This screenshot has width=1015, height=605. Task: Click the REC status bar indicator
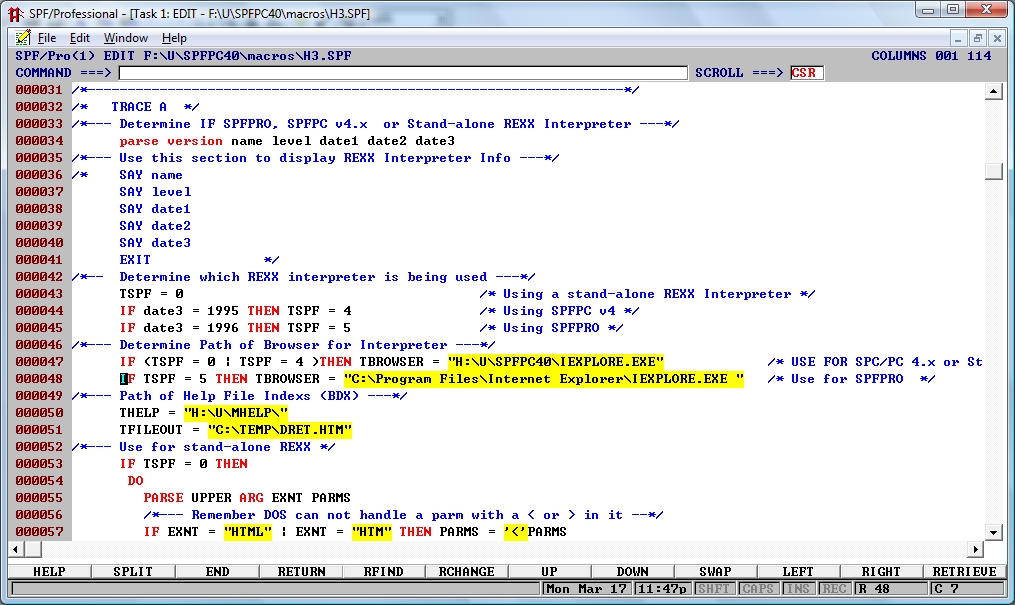point(833,589)
